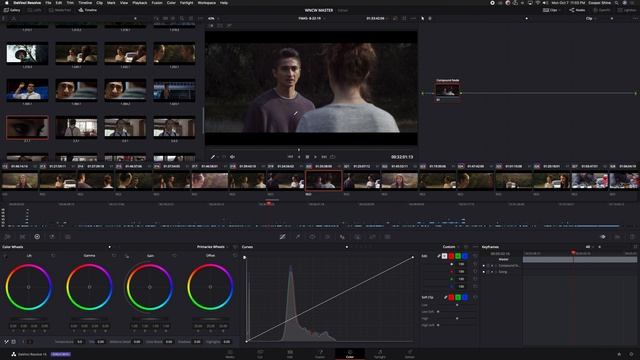
Task: Adjust the Lift color wheel
Action: coord(29,287)
